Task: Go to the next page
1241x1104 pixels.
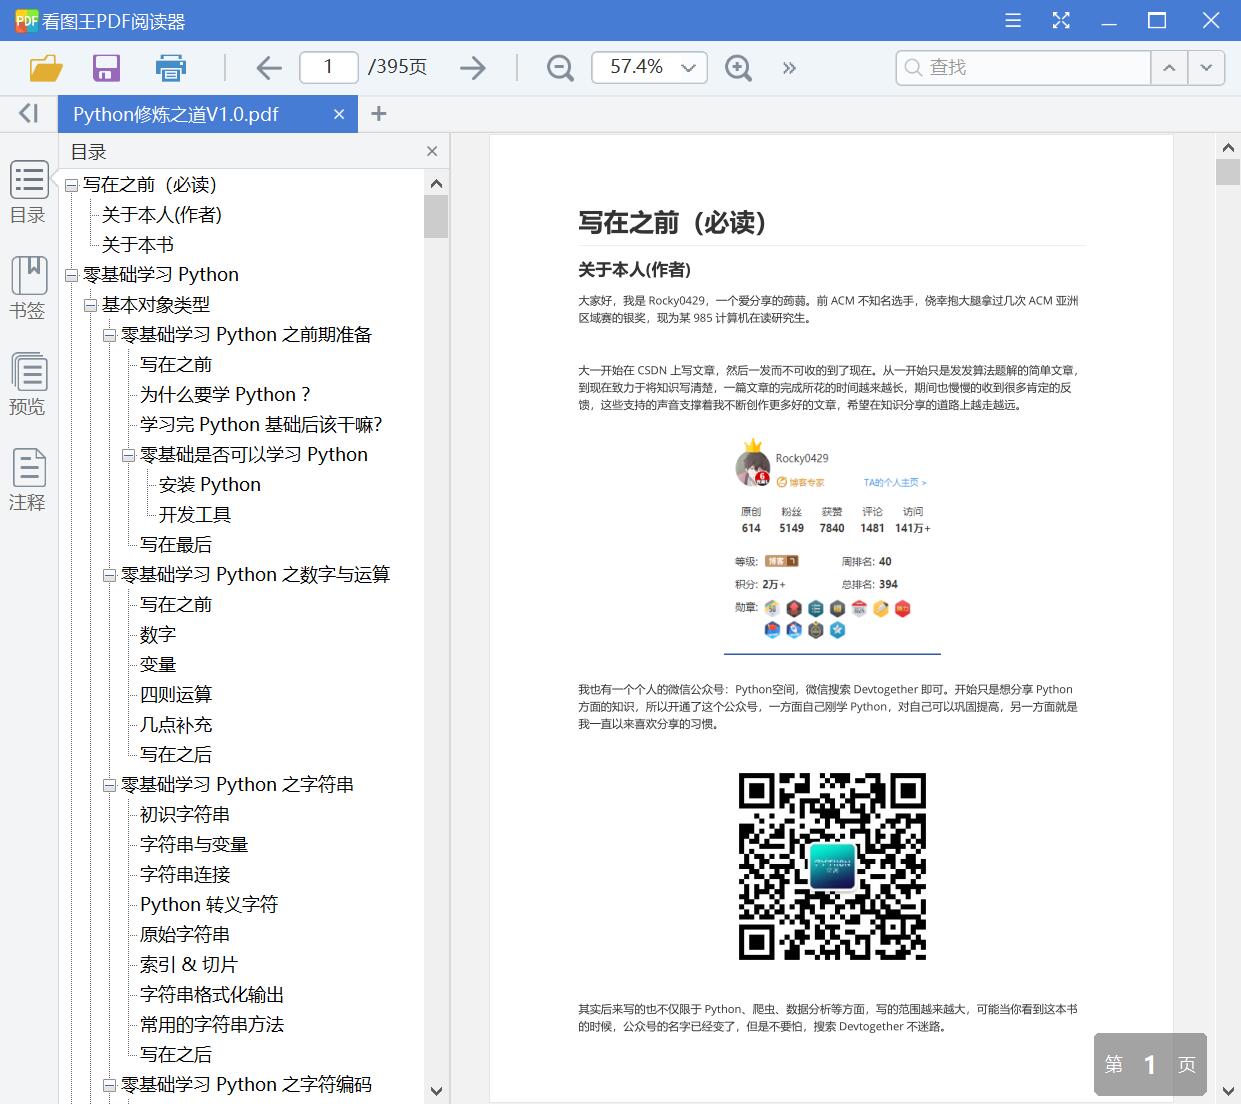Action: [472, 67]
